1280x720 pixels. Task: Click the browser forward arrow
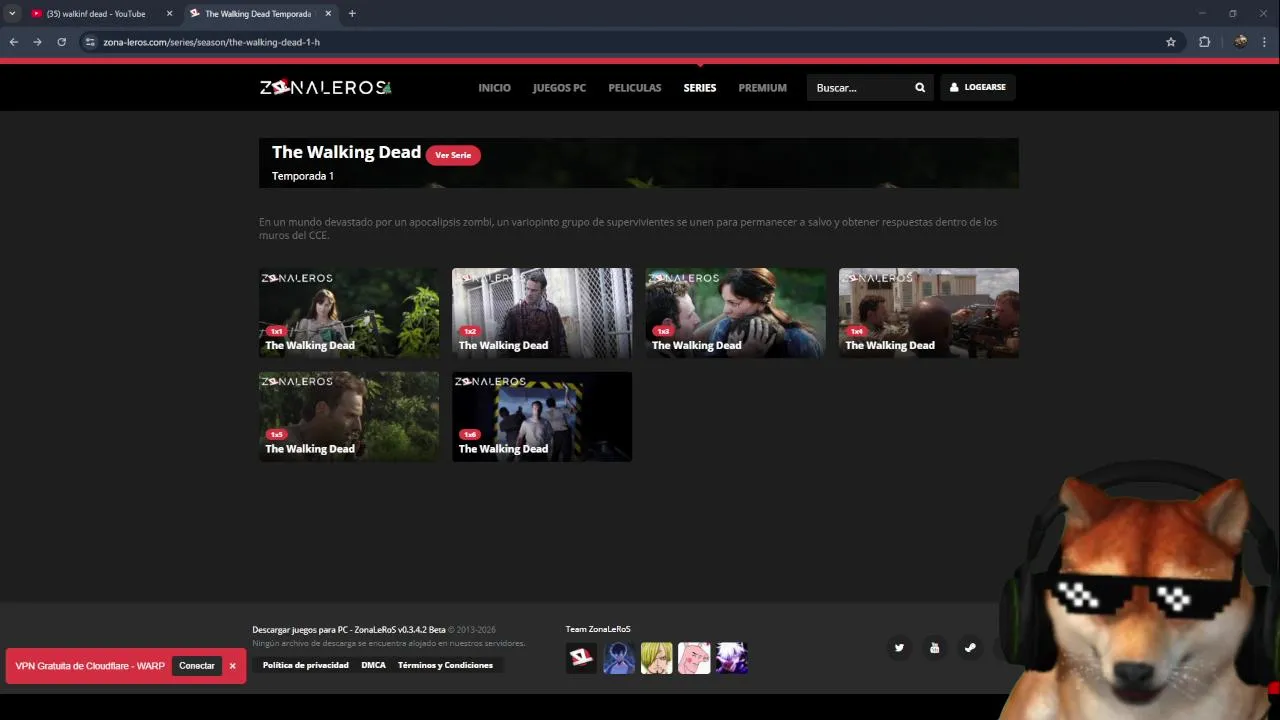(37, 42)
